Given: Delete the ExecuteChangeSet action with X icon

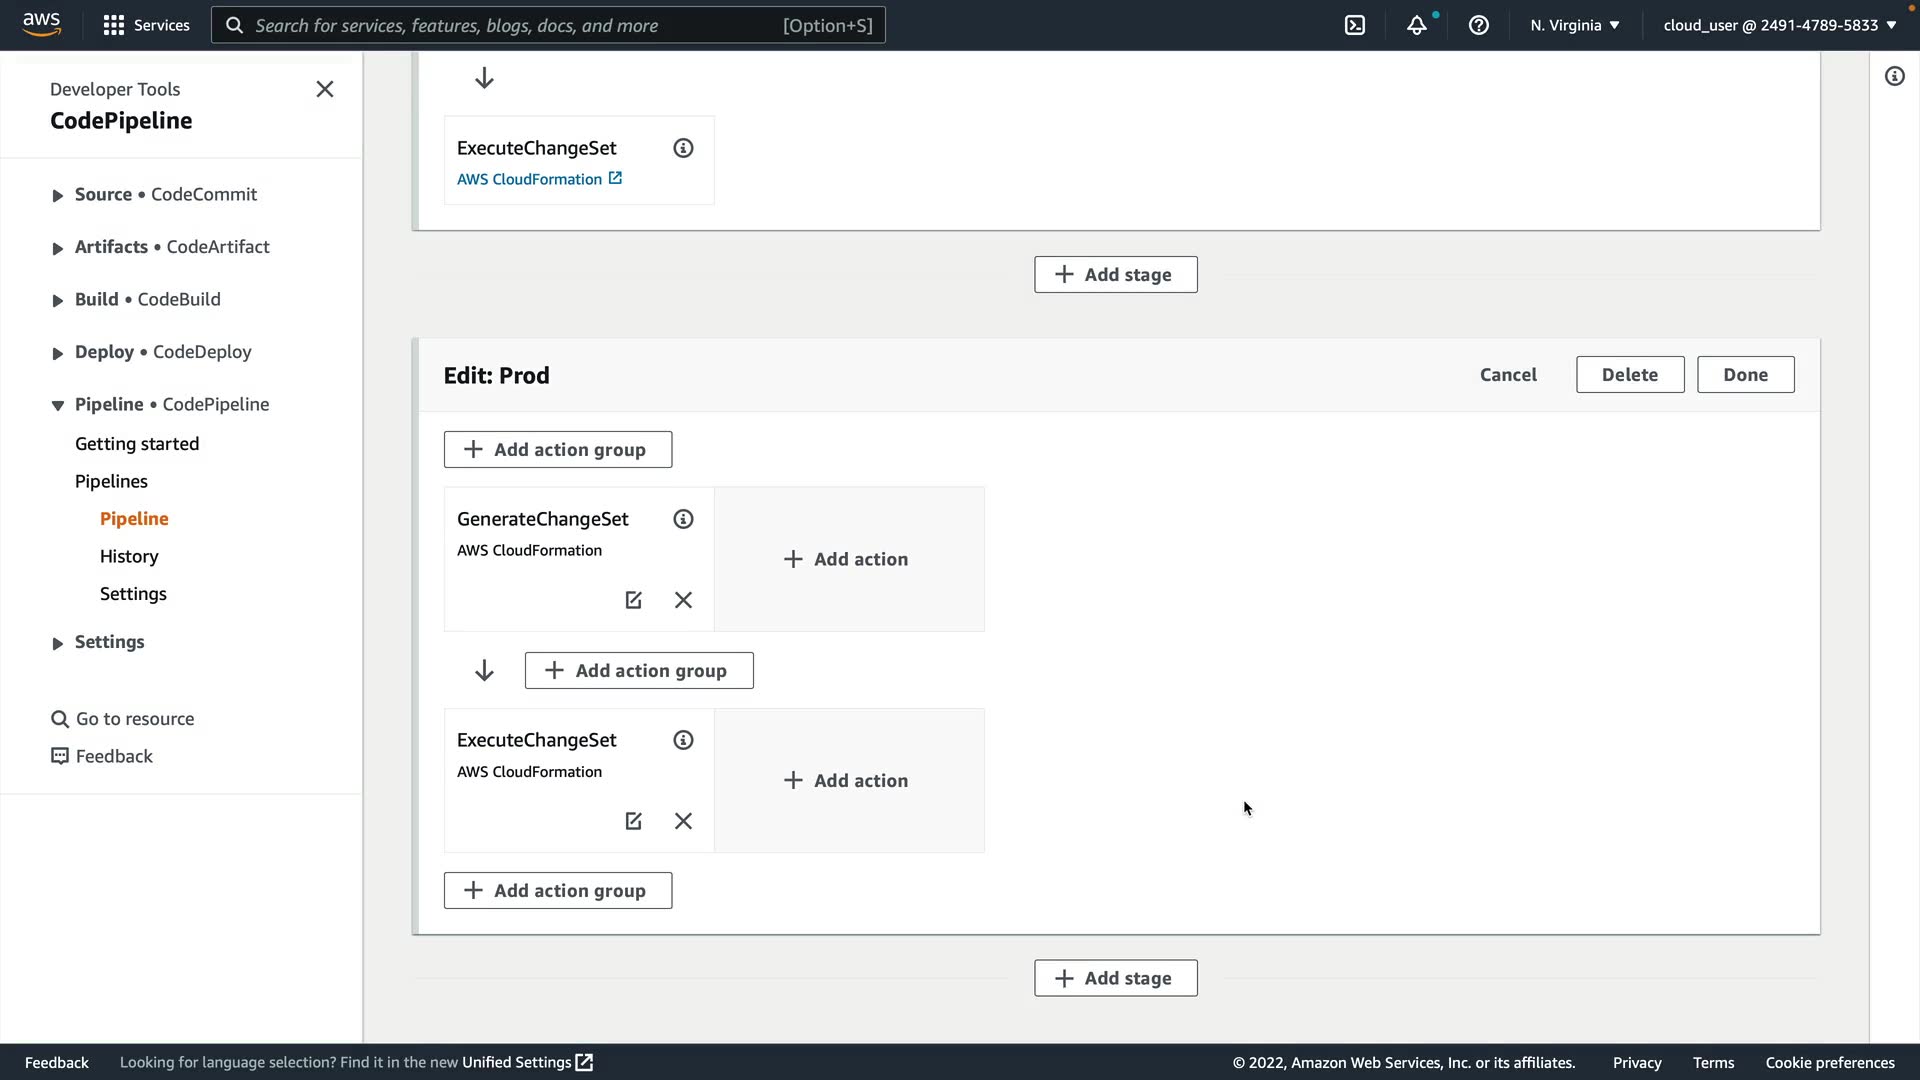Looking at the screenshot, I should [x=683, y=821].
